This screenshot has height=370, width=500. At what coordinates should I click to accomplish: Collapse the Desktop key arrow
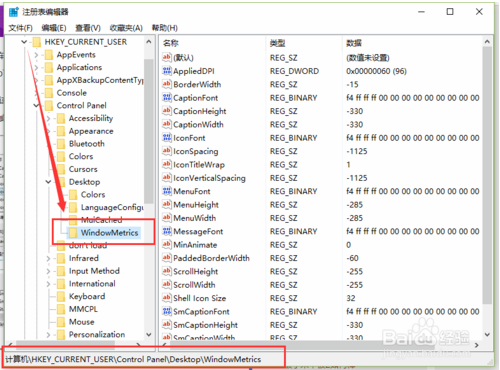(48, 182)
